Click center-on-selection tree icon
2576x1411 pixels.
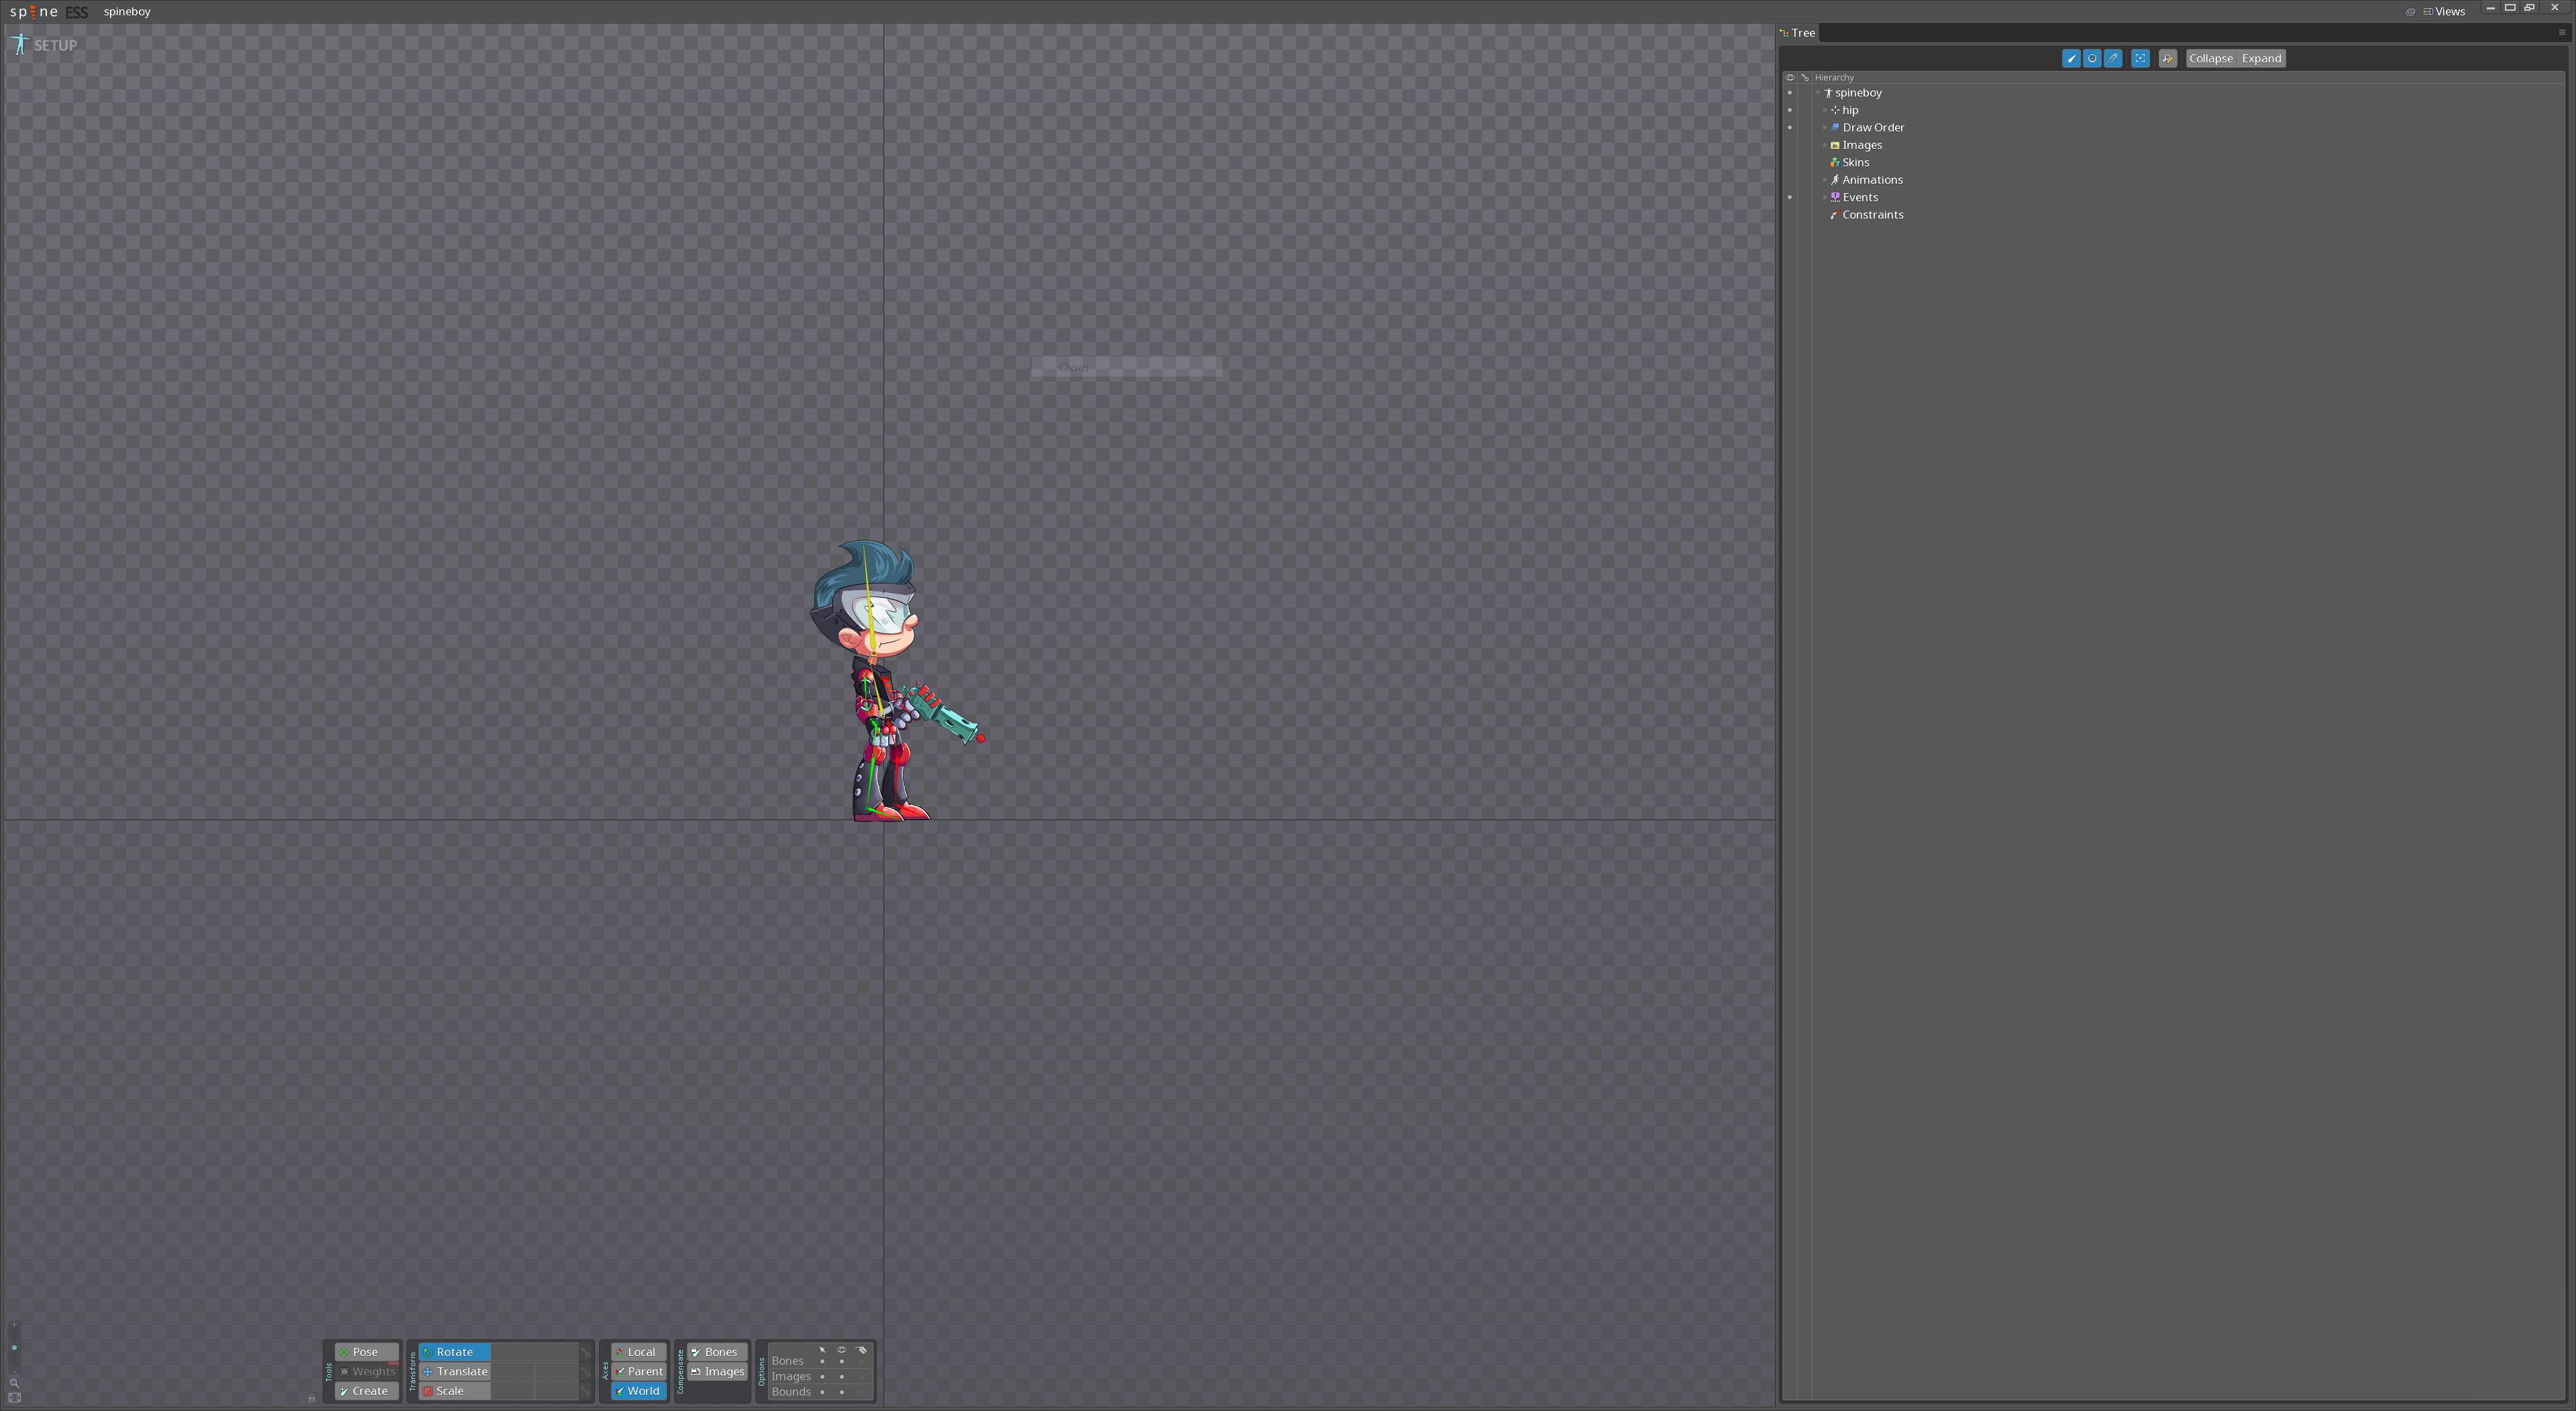(x=2140, y=58)
